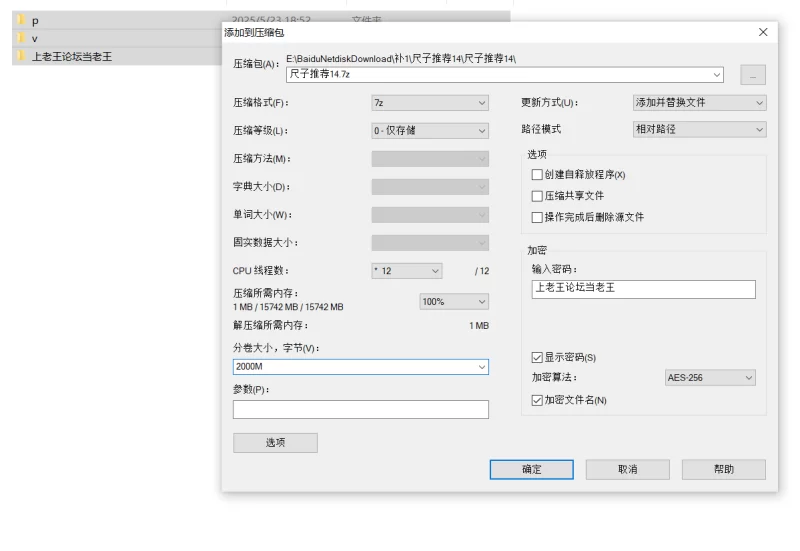This screenshot has height=551, width=800.
Task: Expand the 路径模式 相对路径 dropdown
Action: point(699,130)
